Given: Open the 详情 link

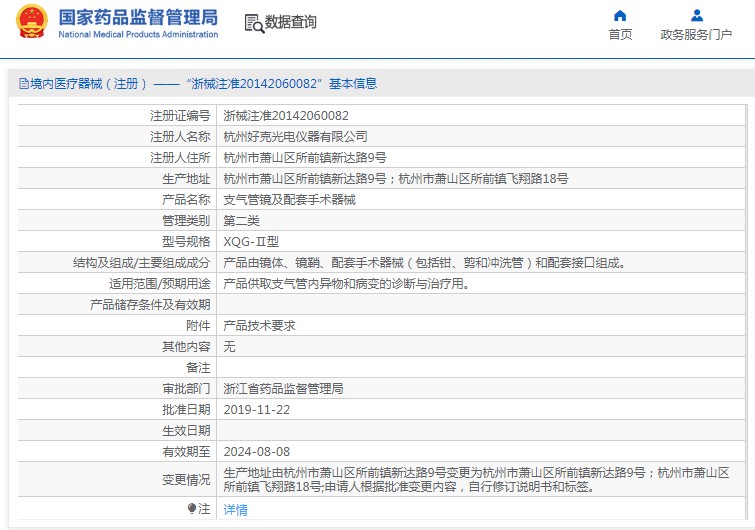Looking at the screenshot, I should click(235, 509).
